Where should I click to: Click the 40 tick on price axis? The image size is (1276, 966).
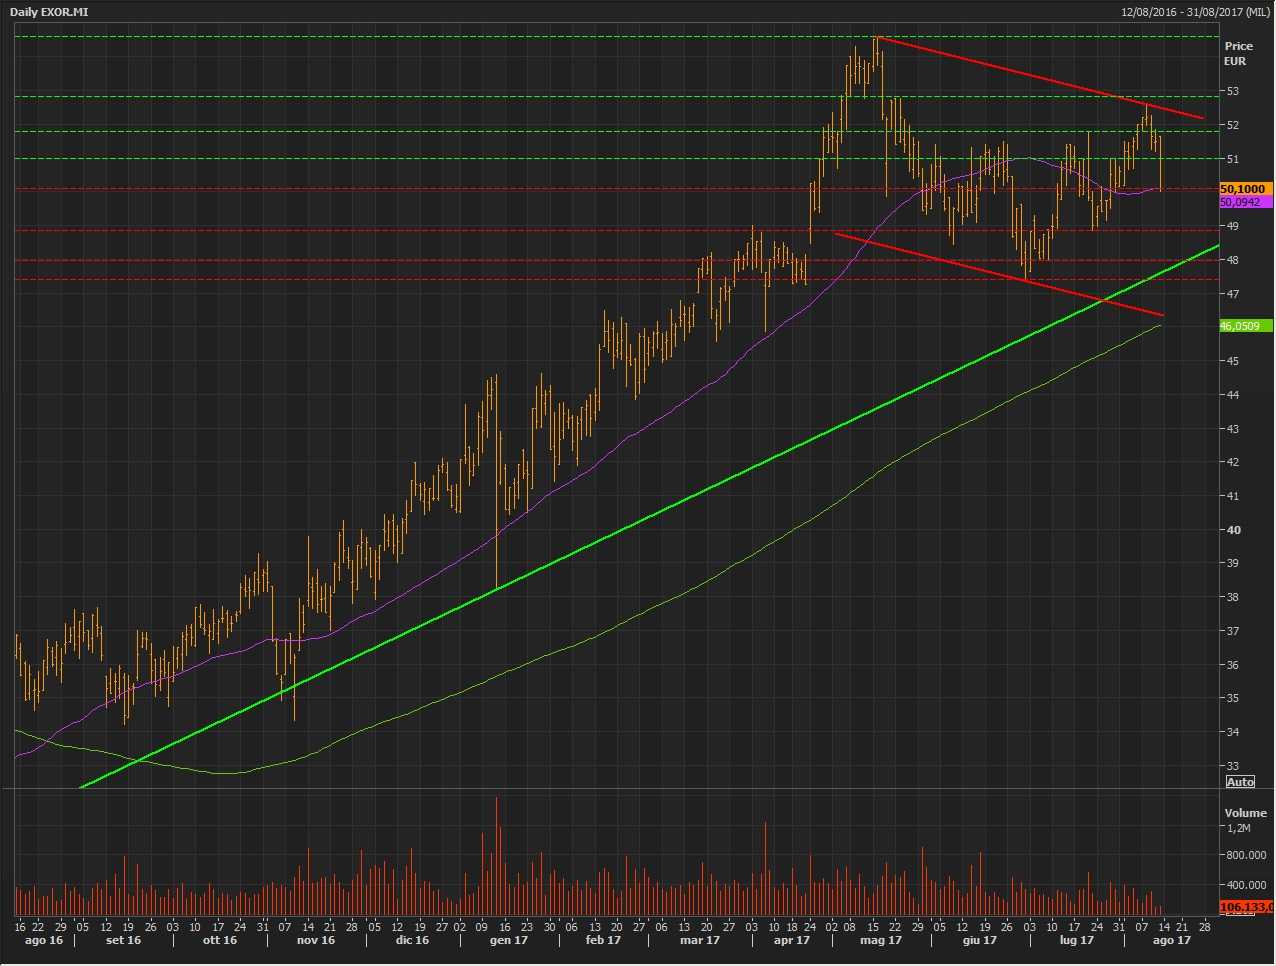[x=1234, y=530]
